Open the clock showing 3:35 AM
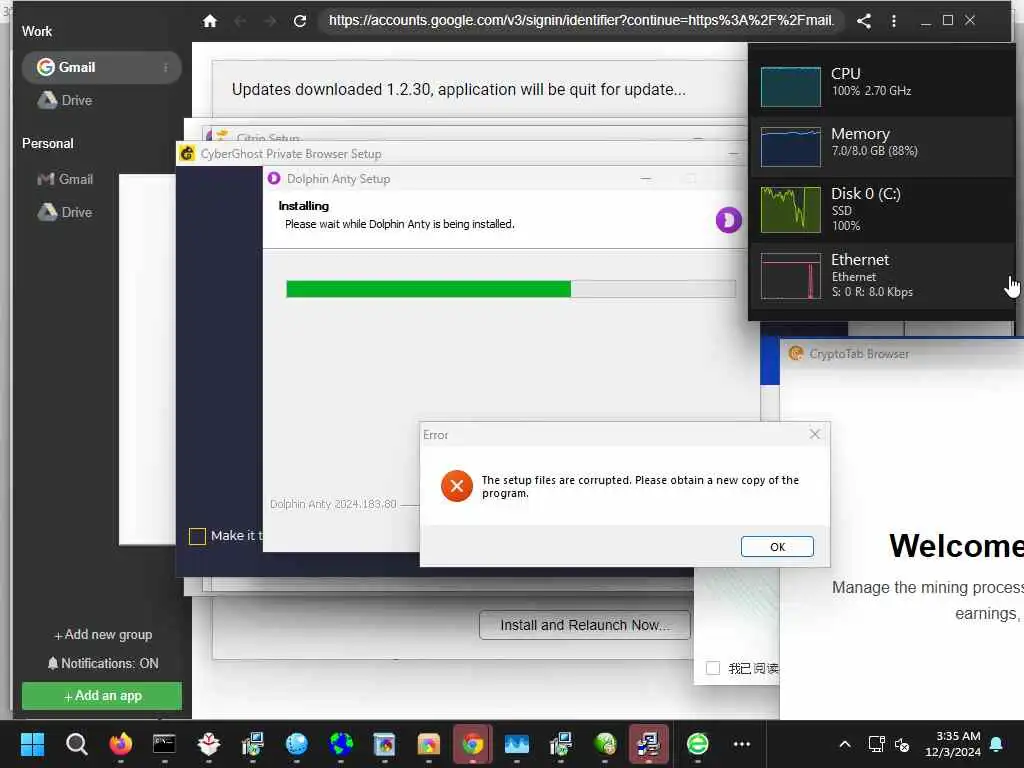 tap(953, 744)
